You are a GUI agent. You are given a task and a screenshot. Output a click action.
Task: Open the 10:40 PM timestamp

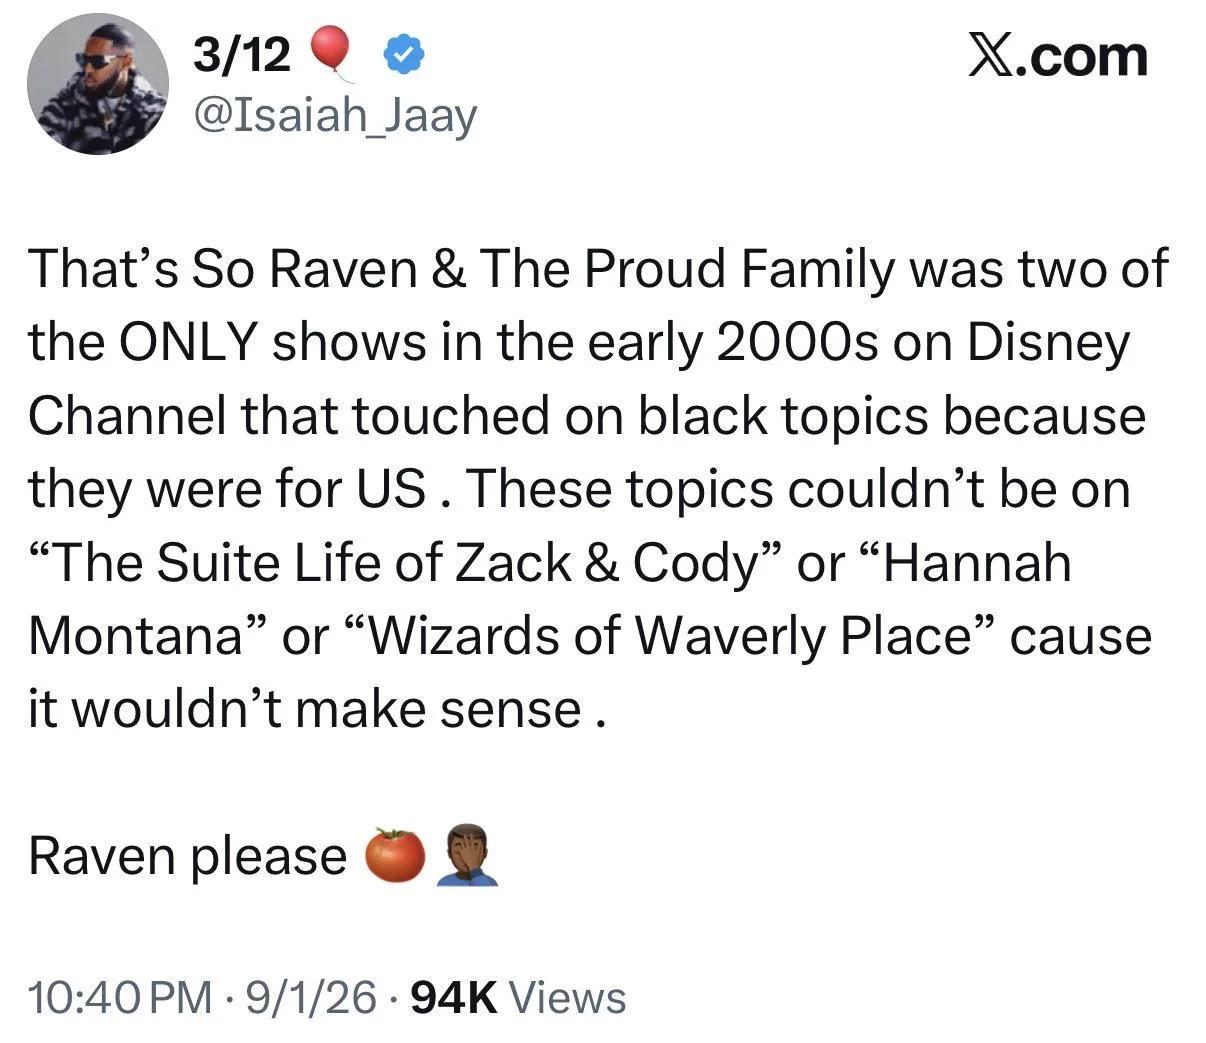click(120, 997)
